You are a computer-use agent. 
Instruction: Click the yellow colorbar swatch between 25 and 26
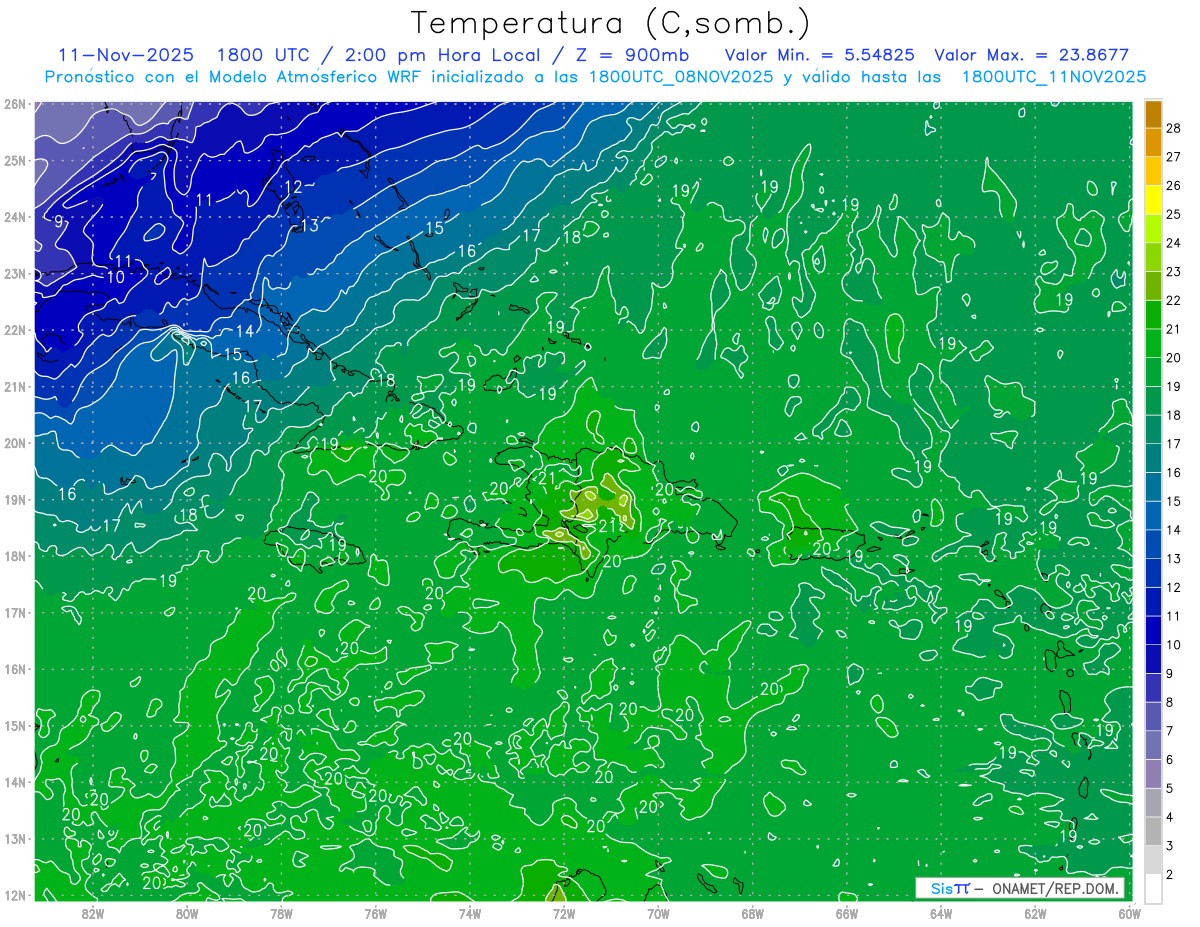[1153, 199]
